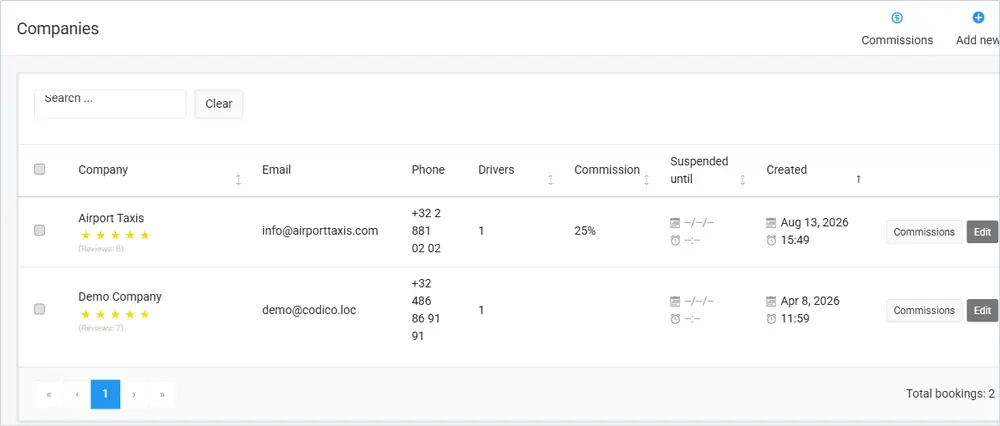
Task: Edit the Airport Taxis company
Action: pyautogui.click(x=982, y=232)
